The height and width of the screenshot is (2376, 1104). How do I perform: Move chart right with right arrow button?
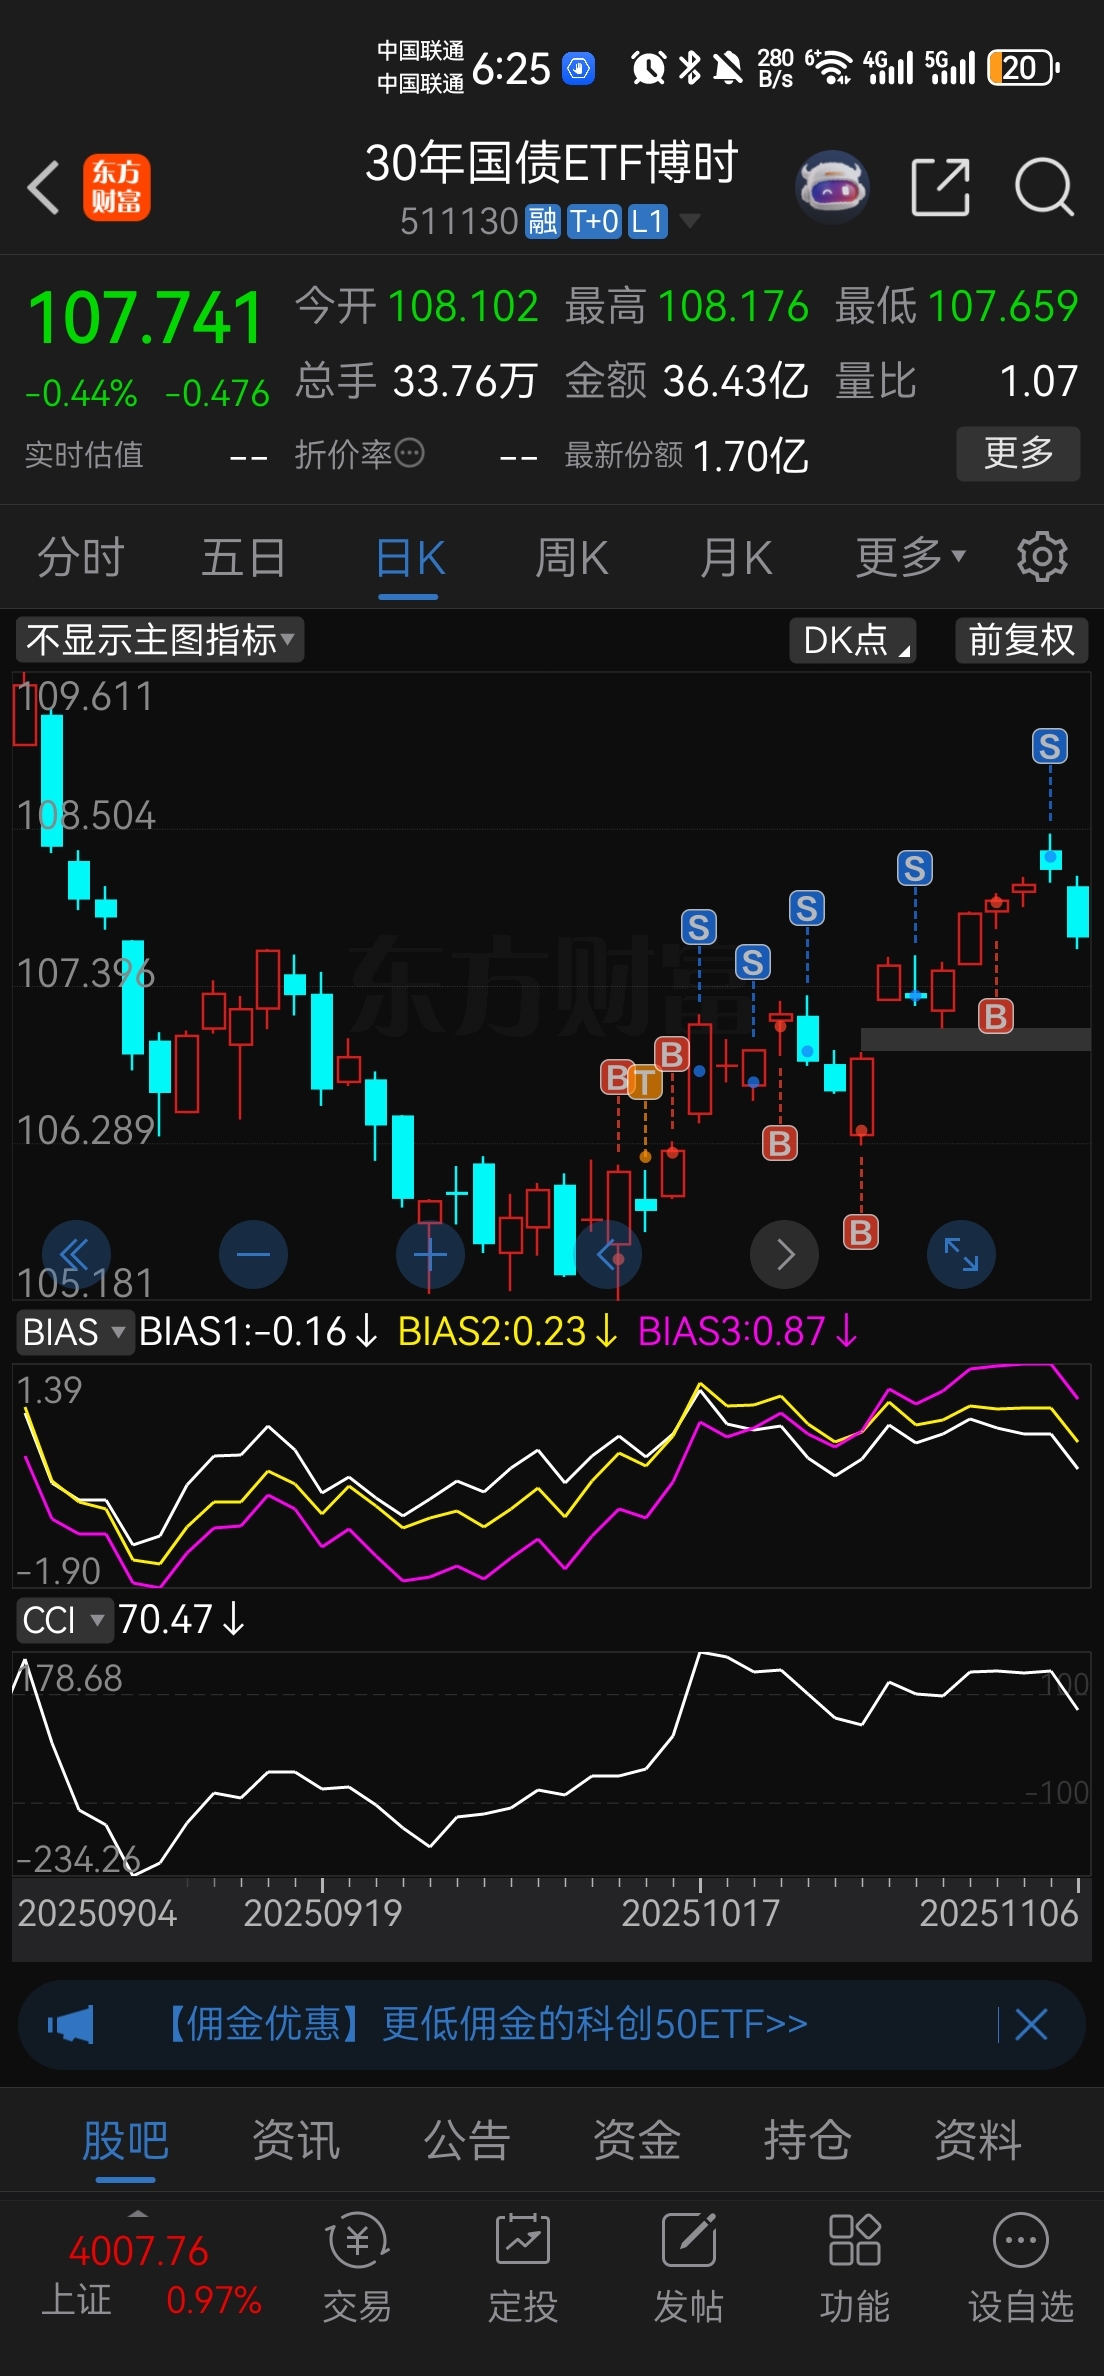[x=784, y=1254]
